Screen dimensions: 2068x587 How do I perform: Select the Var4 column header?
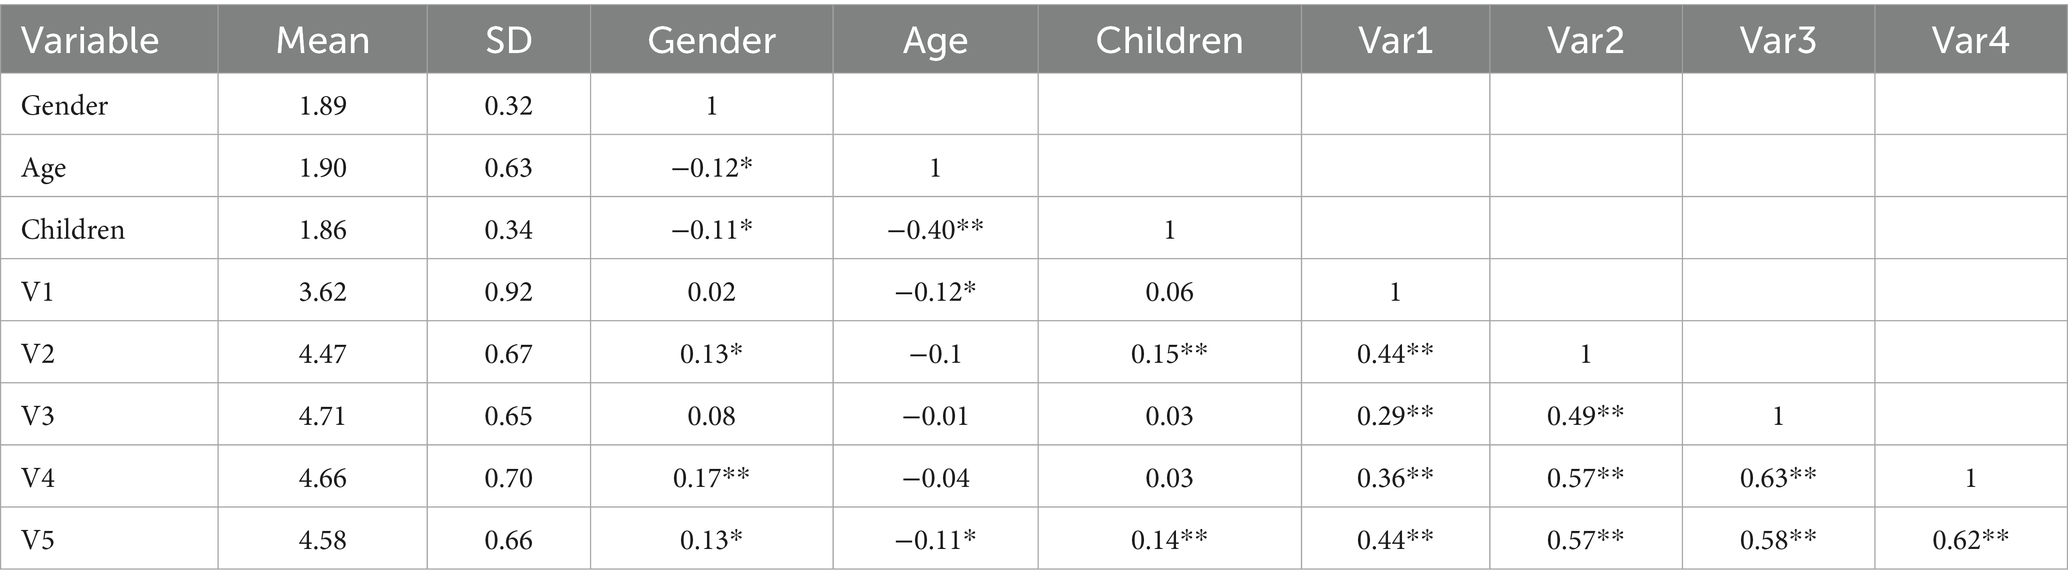[x=1970, y=40]
